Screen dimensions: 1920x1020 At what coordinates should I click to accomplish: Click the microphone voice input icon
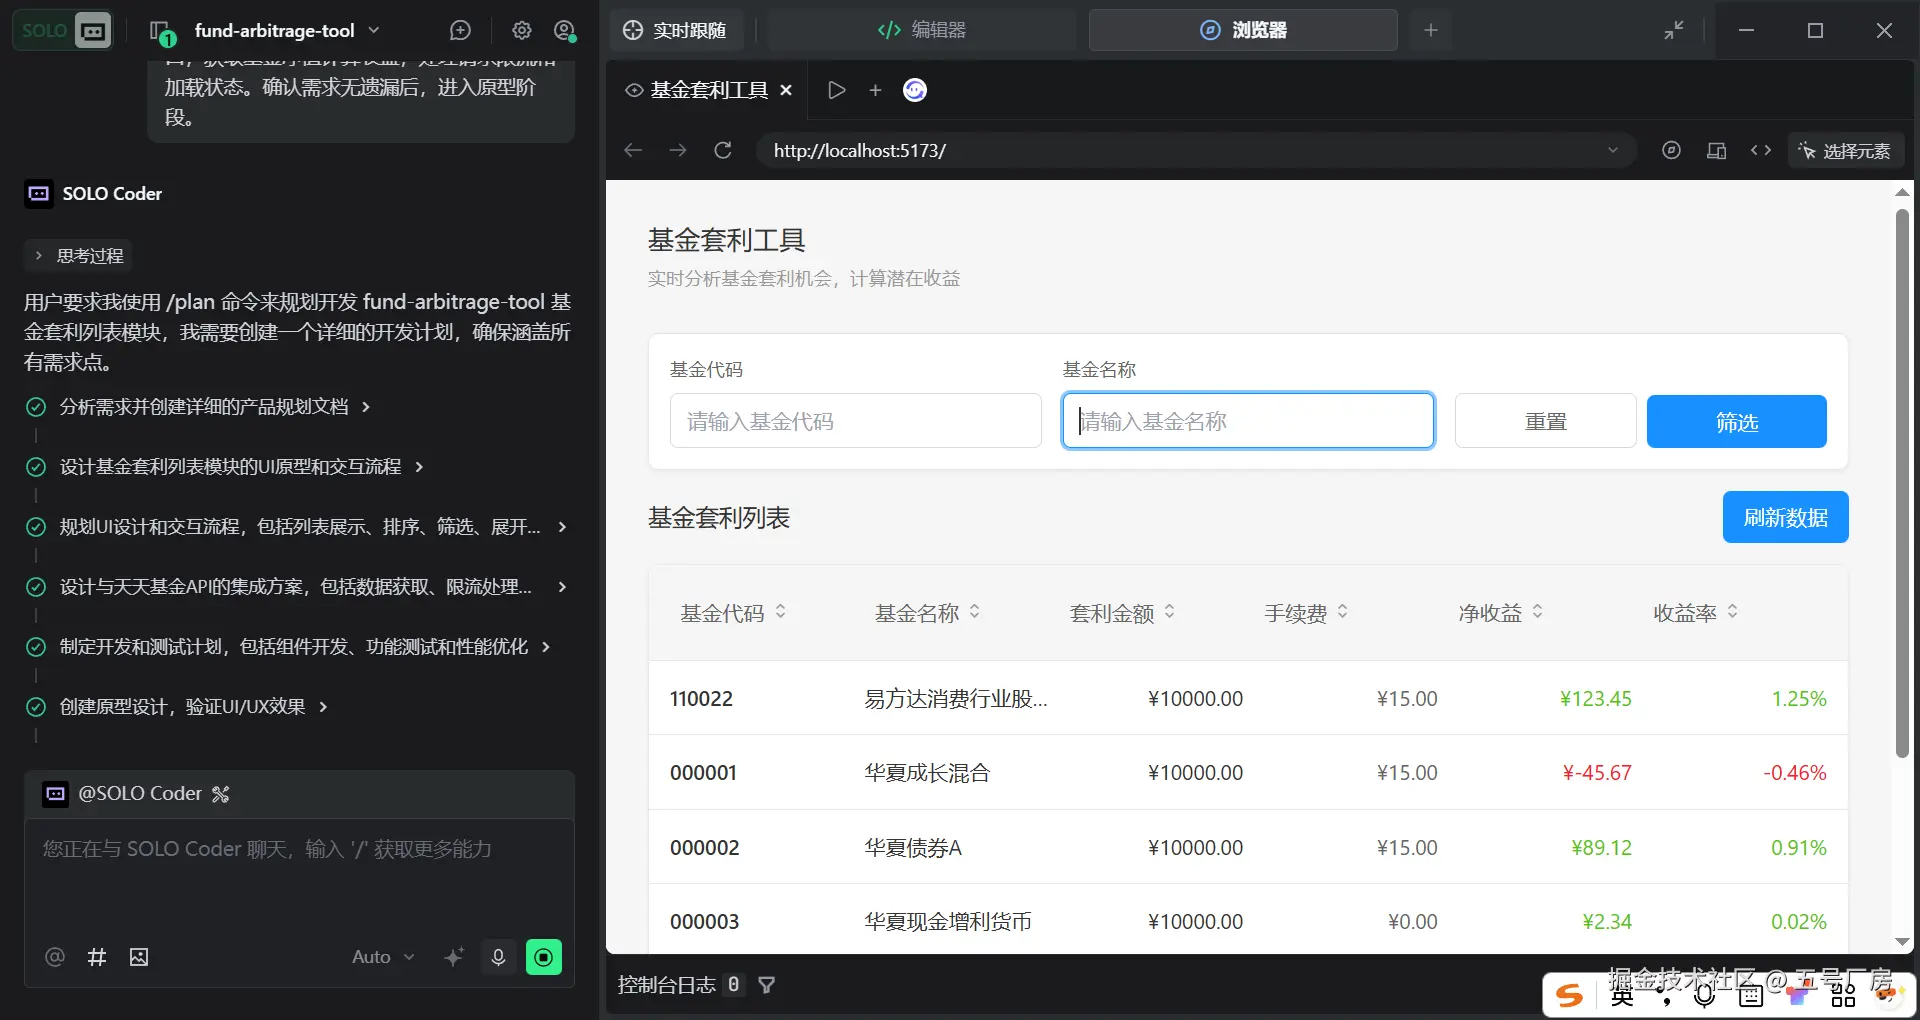tap(498, 957)
